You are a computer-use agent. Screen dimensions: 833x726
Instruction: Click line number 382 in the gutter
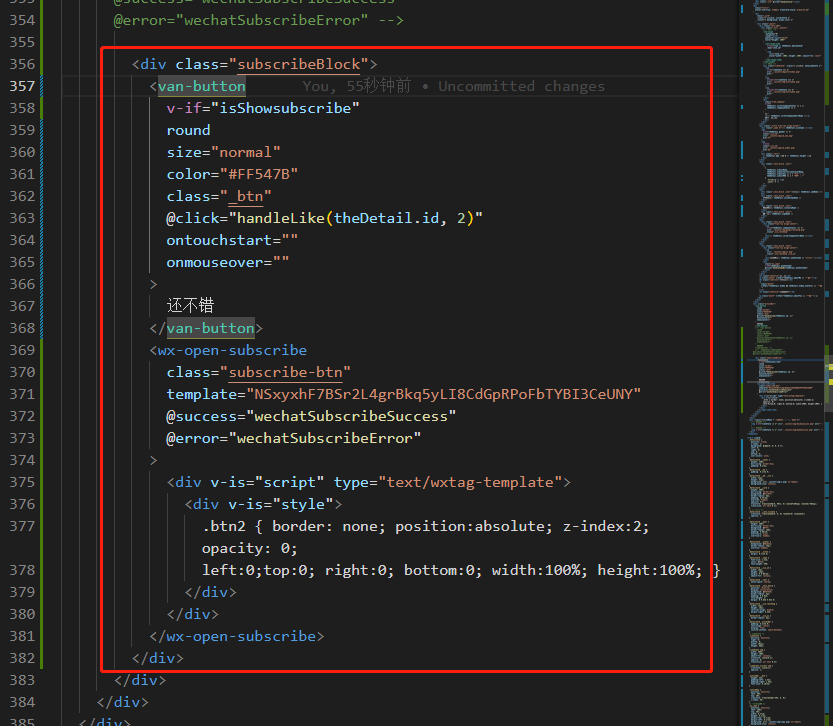[22, 659]
